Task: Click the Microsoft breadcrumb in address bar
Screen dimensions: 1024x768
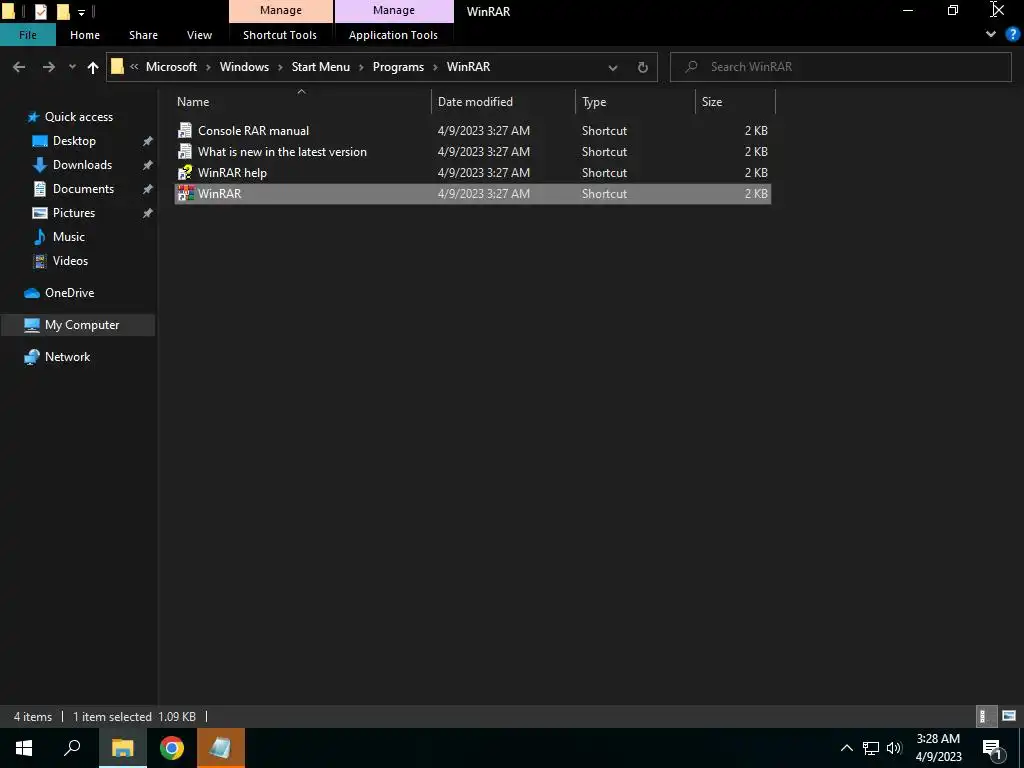Action: (171, 67)
